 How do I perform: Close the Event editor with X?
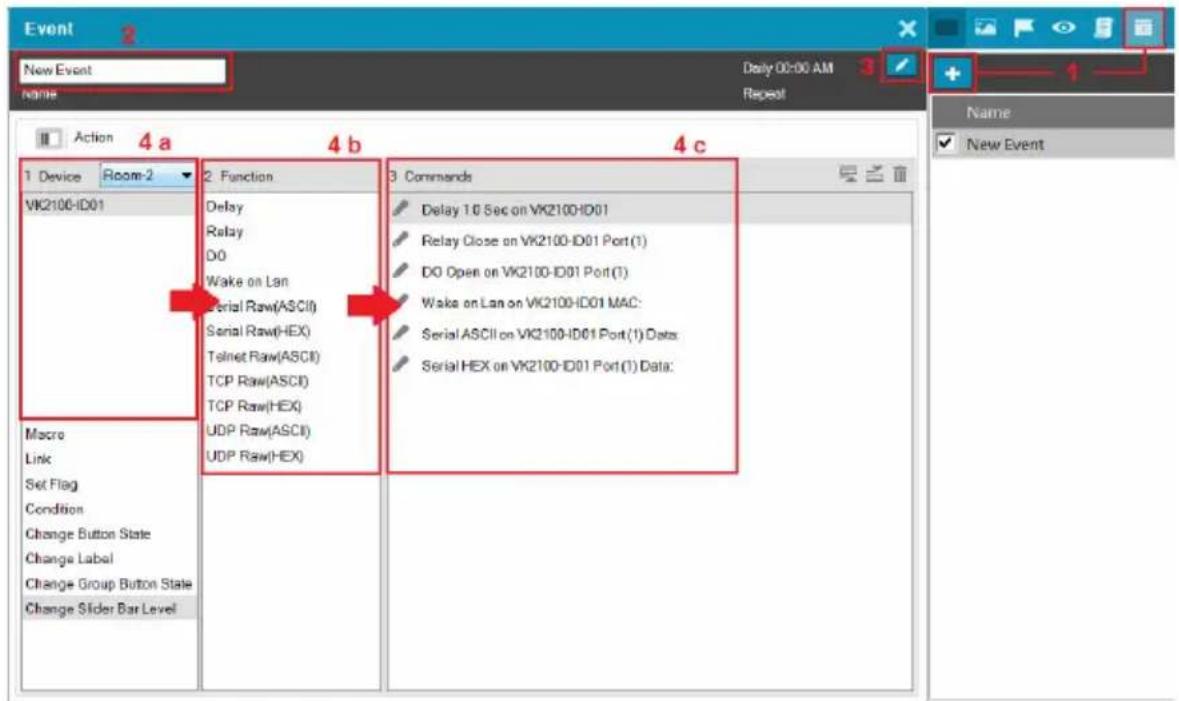[x=908, y=29]
